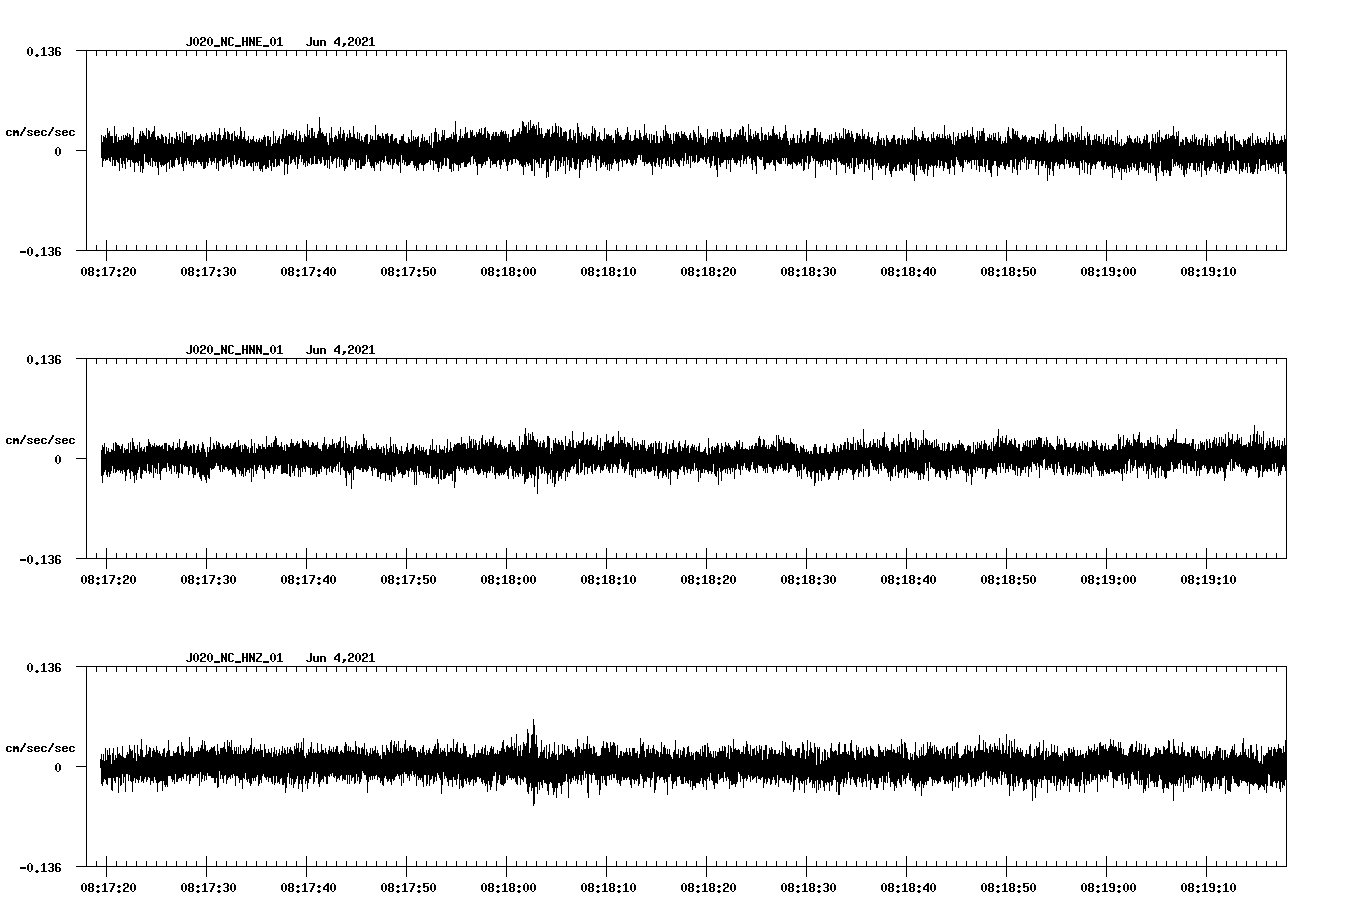
Task: Click the -0.136 lower limit on HNZ plot
Action: pos(40,867)
